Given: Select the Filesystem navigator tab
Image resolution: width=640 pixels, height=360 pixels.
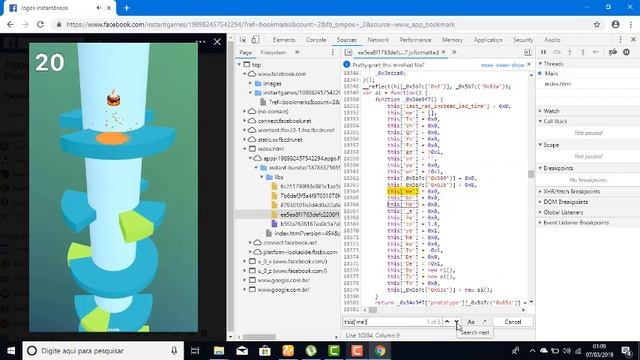Looking at the screenshot, I should click(x=273, y=53).
